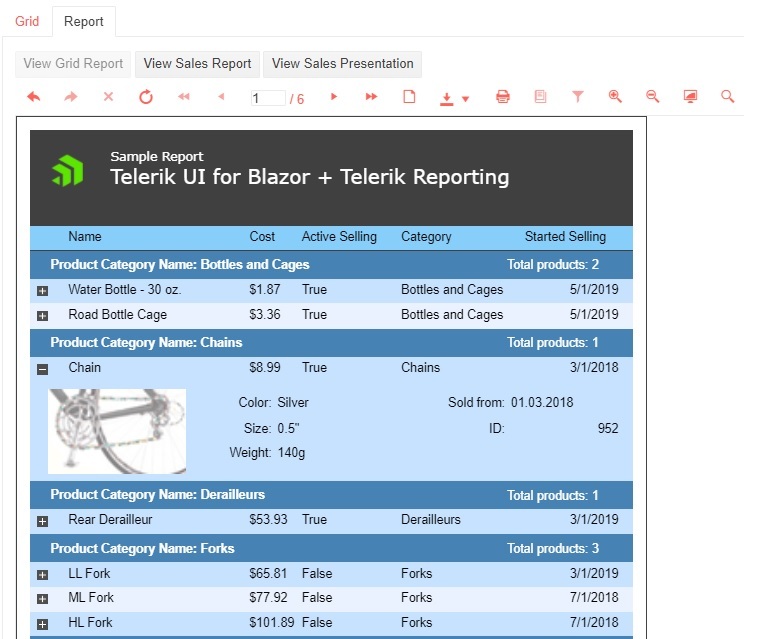This screenshot has height=639, width=759.
Task: Click the 7/1/2018 date for ML Fork
Action: tap(594, 597)
